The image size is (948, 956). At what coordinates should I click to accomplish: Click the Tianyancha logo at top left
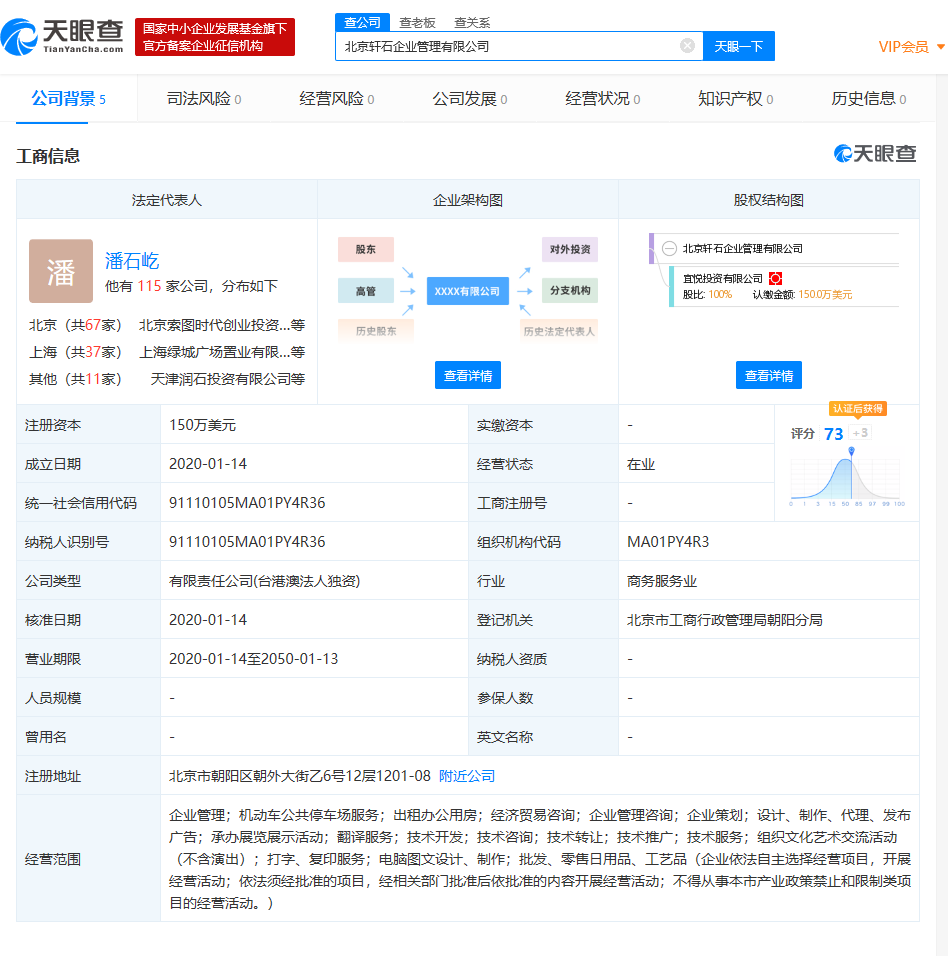click(61, 36)
